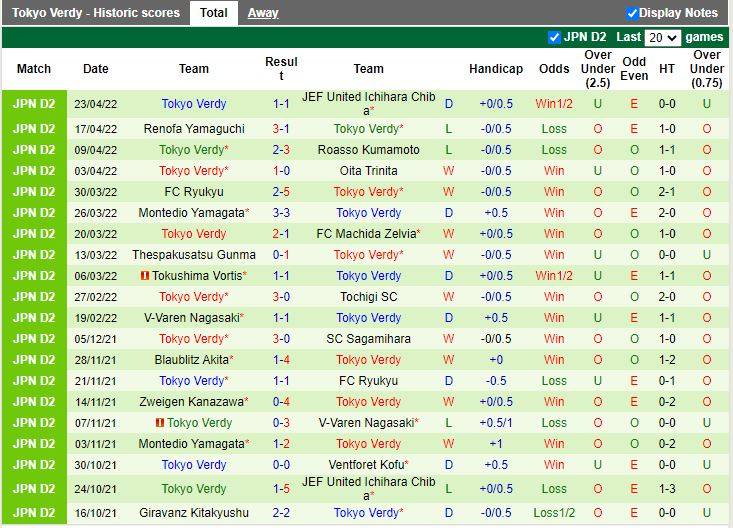733x528 pixels.
Task: Open the Last games count dropdown
Action: click(662, 37)
